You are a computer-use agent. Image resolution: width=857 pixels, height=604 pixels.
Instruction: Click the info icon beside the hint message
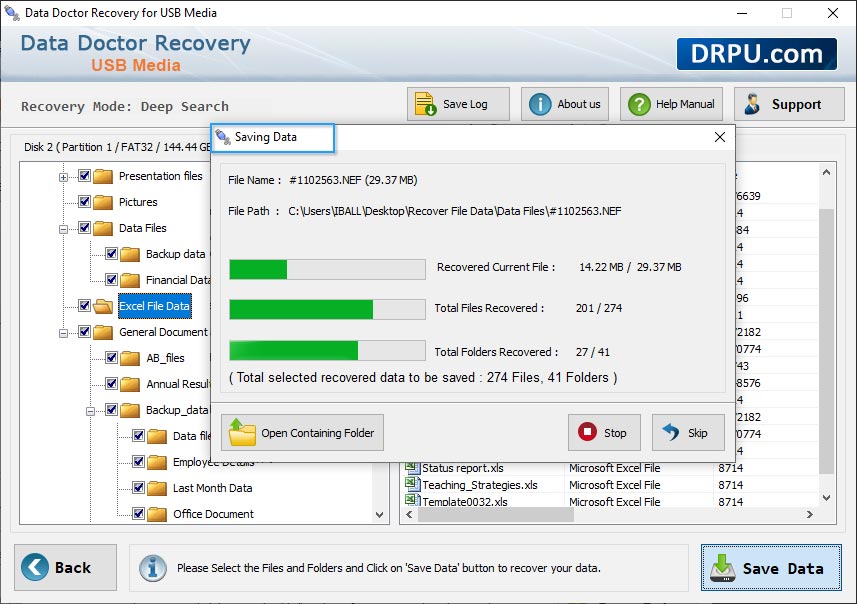[152, 568]
